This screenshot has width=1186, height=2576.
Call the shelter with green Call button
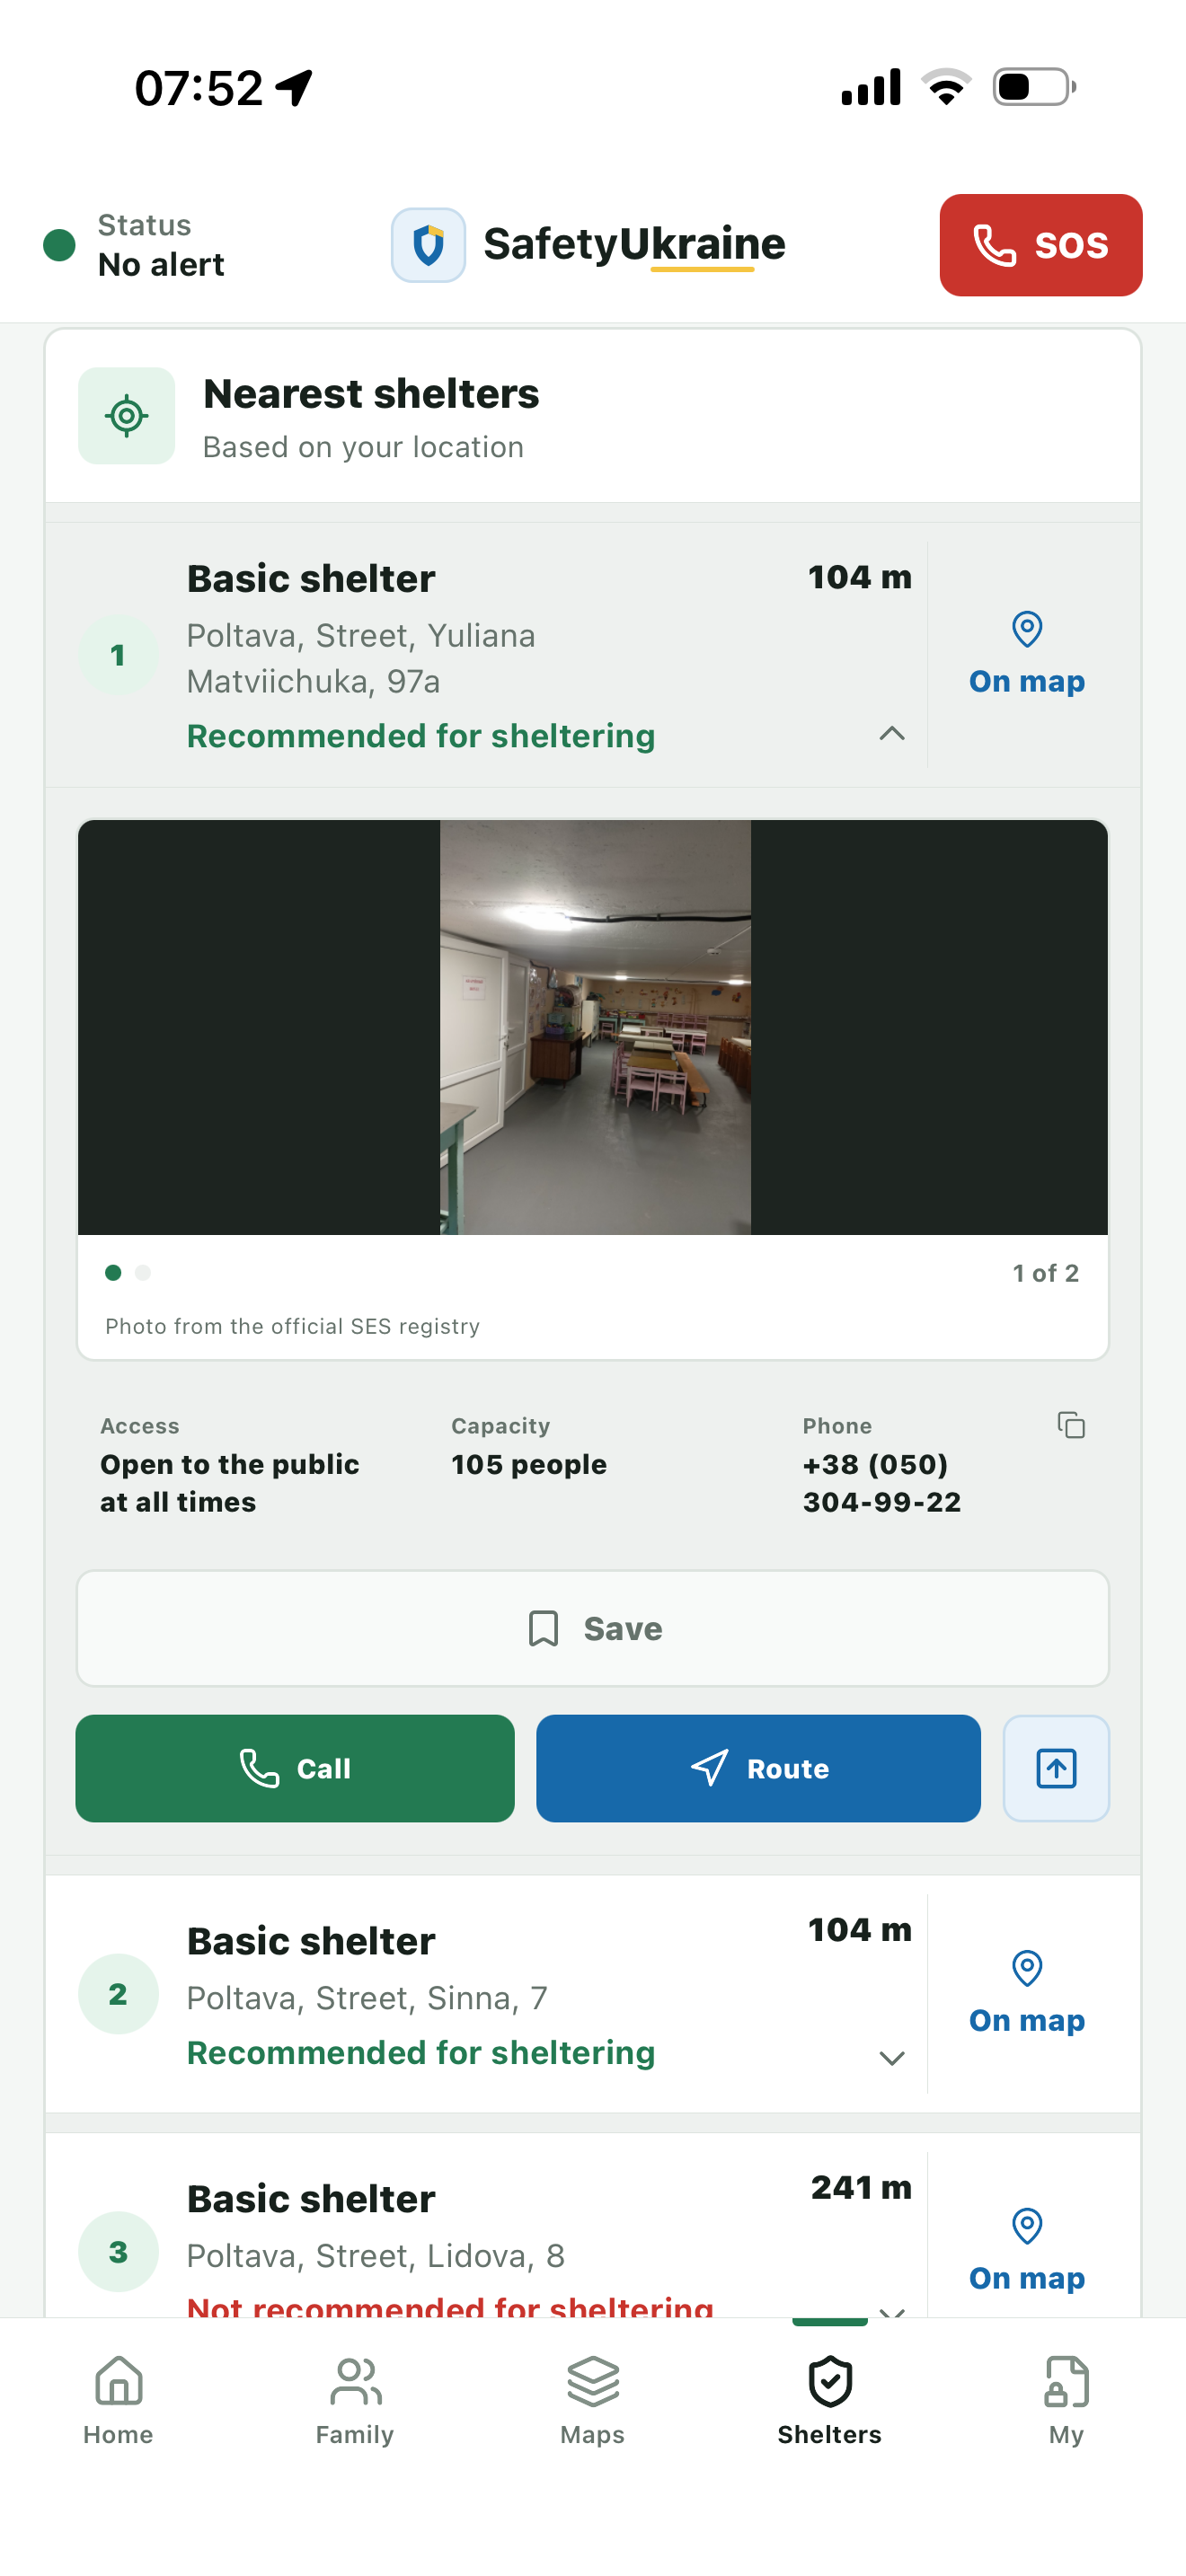point(295,1768)
